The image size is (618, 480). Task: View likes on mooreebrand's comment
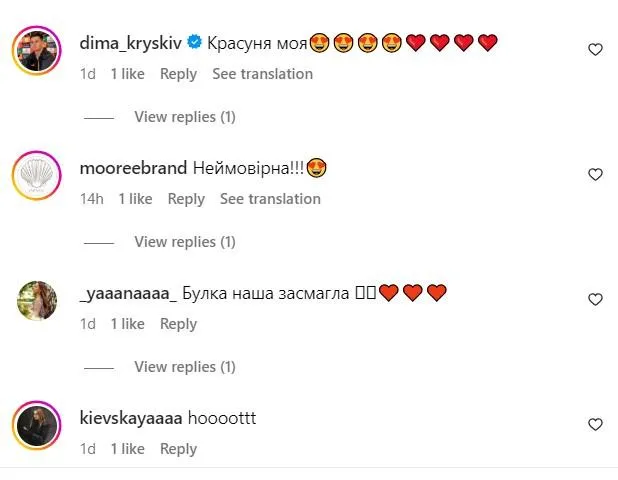[x=135, y=199]
